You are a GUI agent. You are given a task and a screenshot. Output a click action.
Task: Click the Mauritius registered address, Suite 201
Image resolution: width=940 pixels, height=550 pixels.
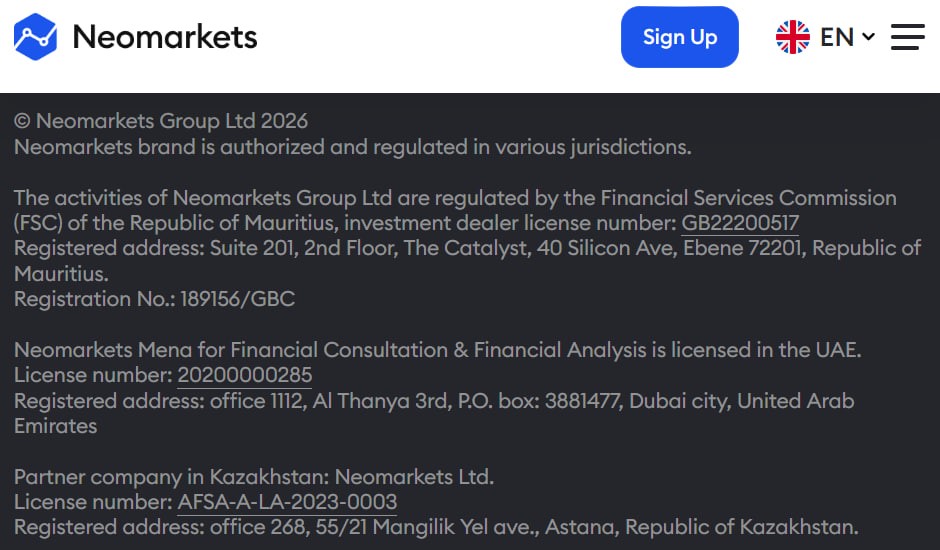pos(467,248)
